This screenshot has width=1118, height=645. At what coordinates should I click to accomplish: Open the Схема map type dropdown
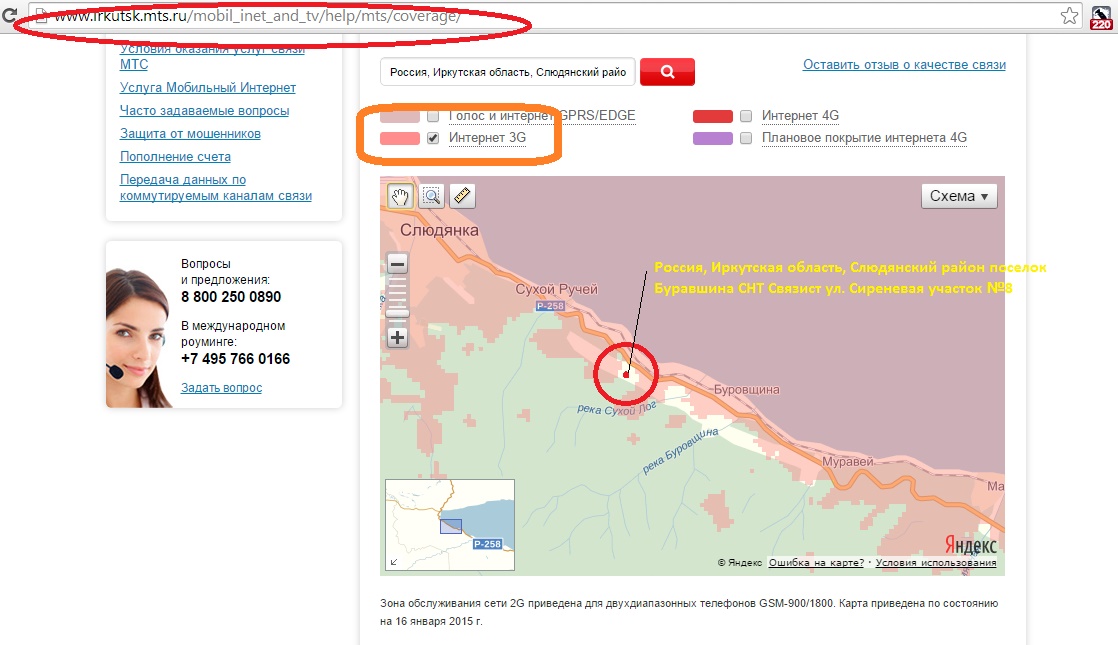[959, 196]
